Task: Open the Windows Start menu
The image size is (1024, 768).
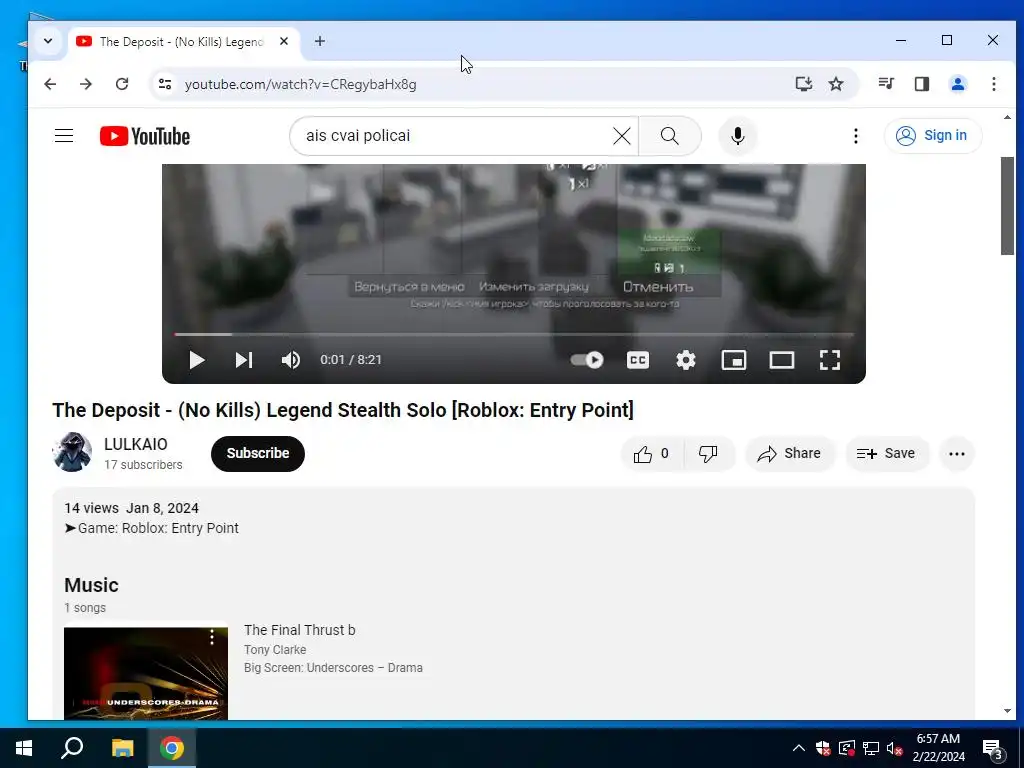Action: (24, 748)
